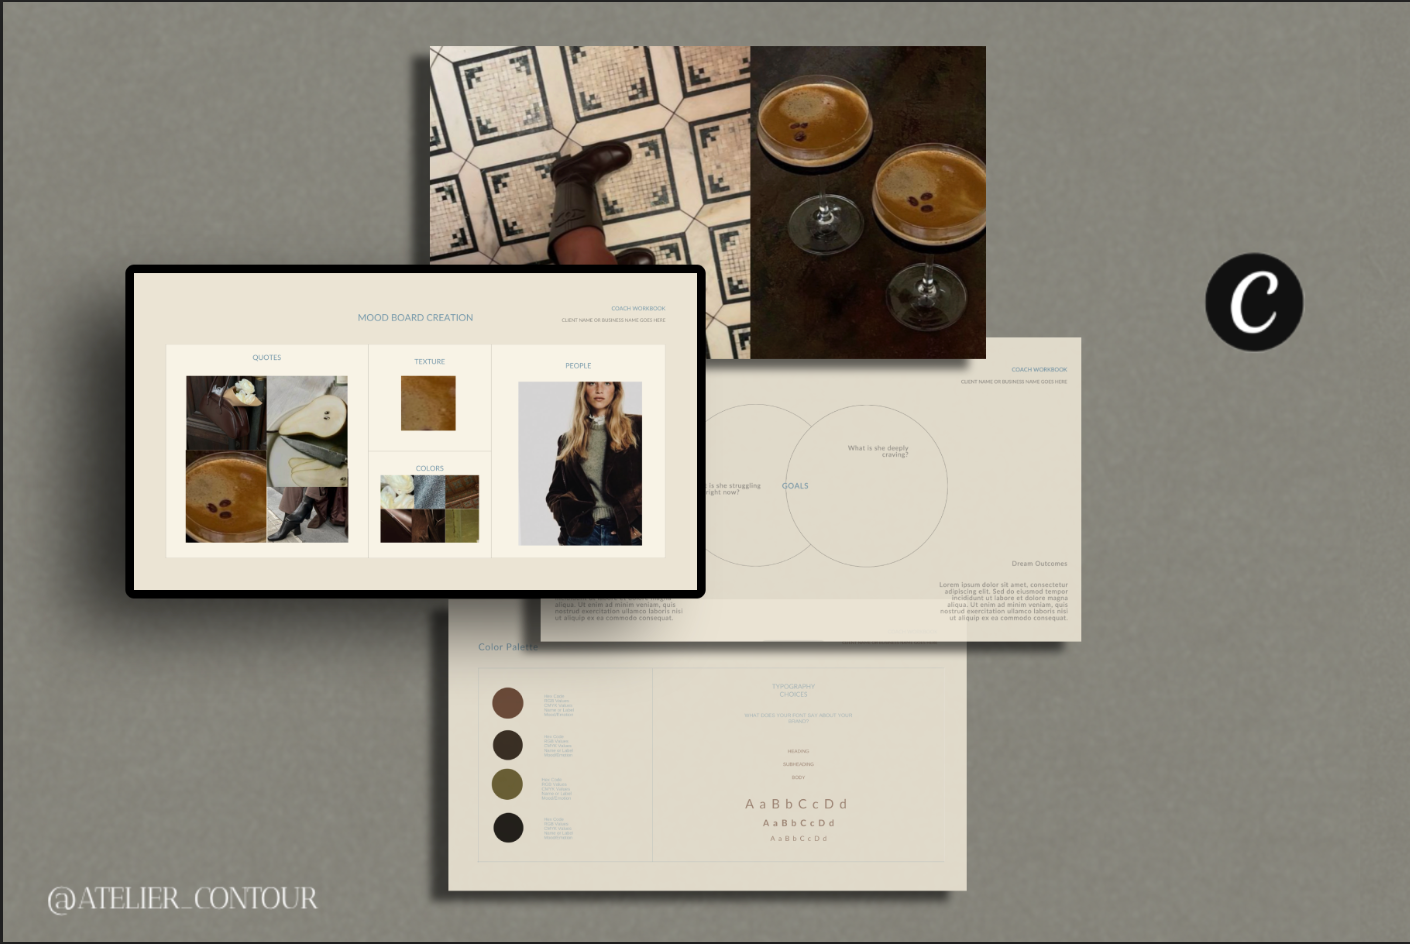
Task: Select the boot on tiled floor photo
Action: point(590,155)
